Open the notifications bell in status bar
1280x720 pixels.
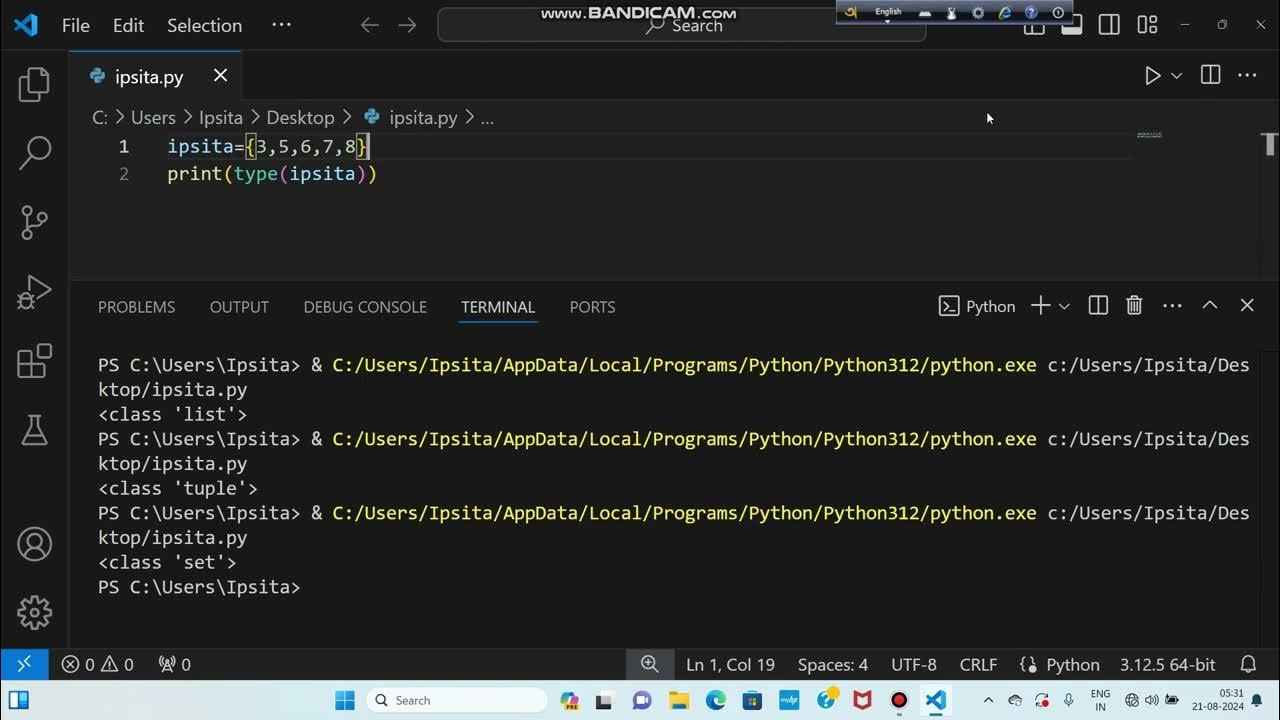click(x=1248, y=664)
